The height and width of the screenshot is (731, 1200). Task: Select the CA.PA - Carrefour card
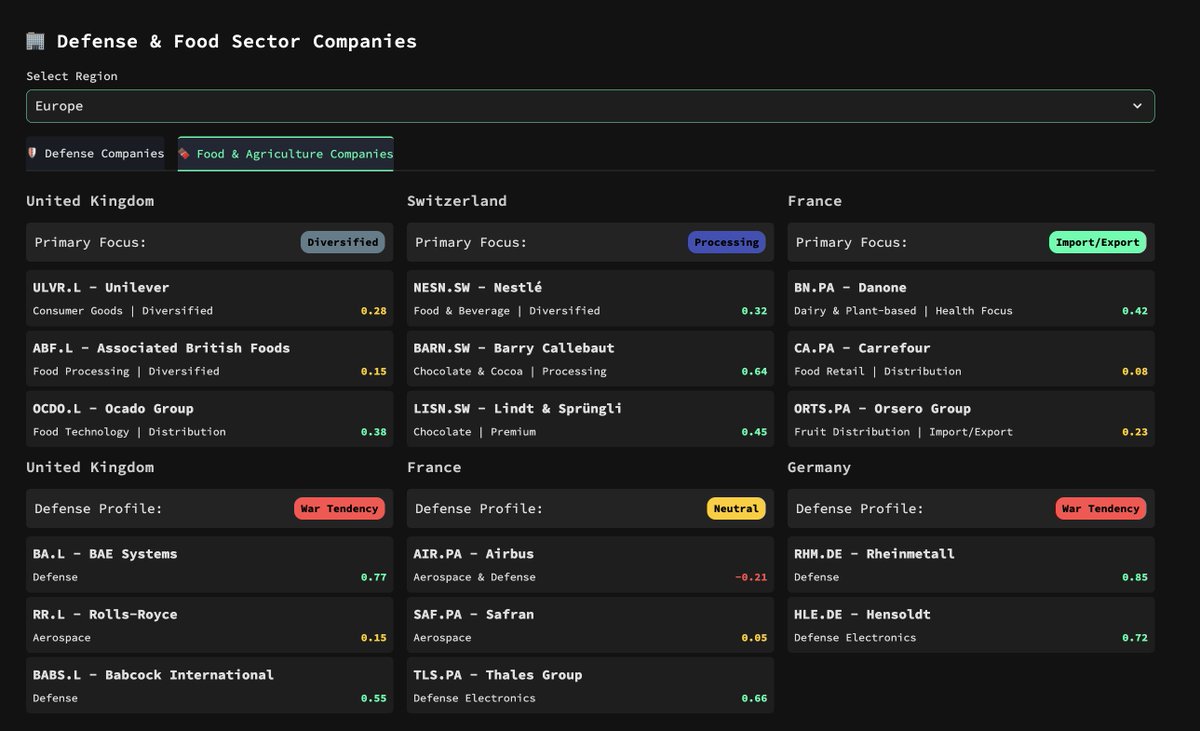coord(971,359)
